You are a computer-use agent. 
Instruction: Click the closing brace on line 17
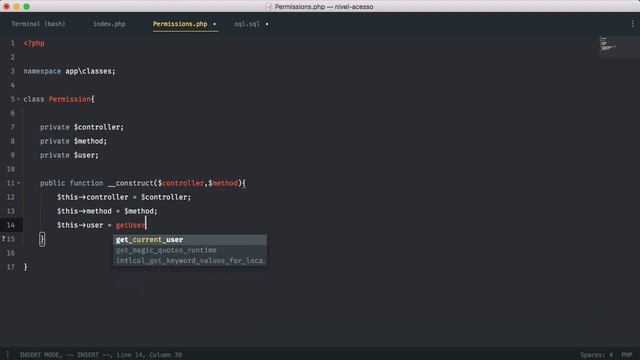[25, 267]
